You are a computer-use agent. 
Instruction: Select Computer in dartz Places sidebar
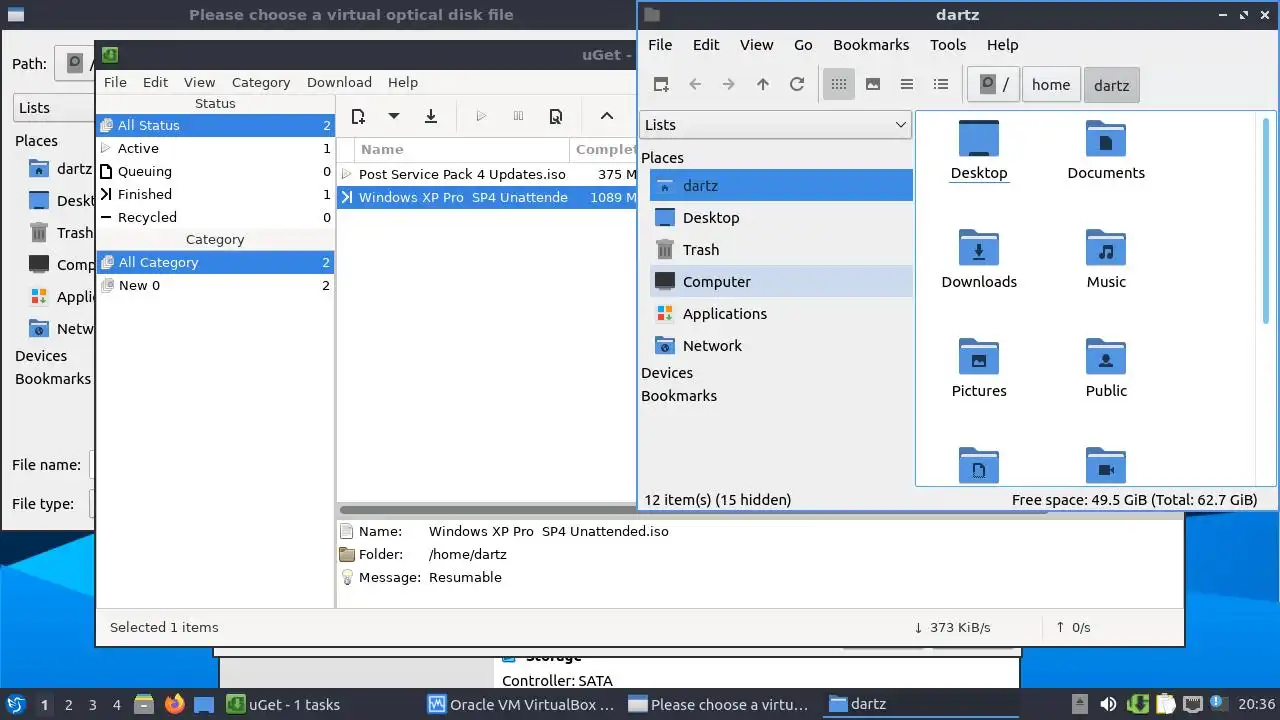tap(781, 282)
